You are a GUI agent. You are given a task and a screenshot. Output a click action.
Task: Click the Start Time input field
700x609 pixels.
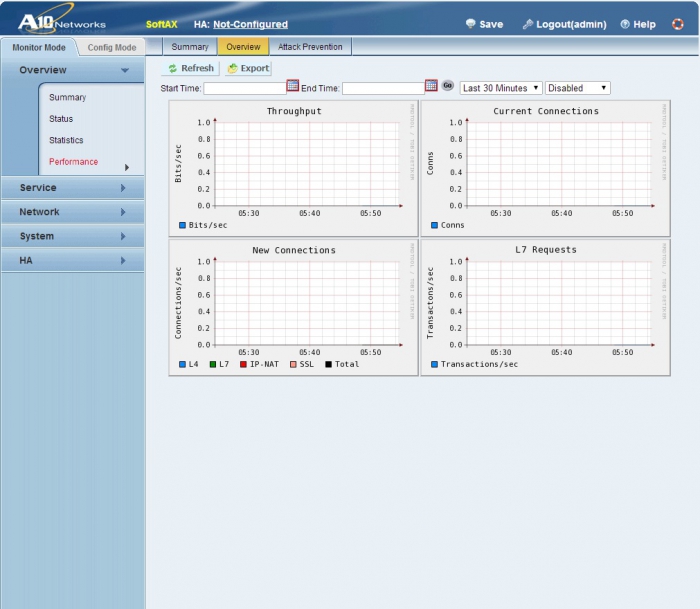(245, 88)
